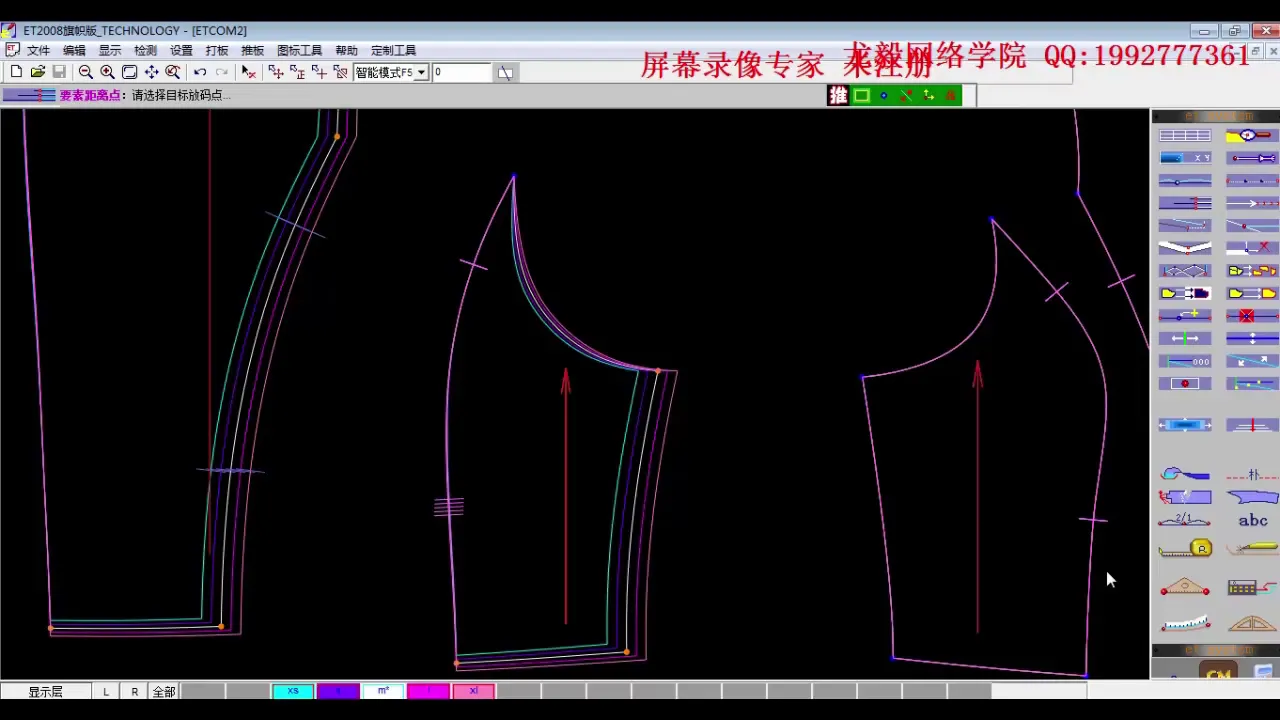The width and height of the screenshot is (1280, 720).
Task: Toggle the 推 grading mode button
Action: pyautogui.click(x=838, y=95)
